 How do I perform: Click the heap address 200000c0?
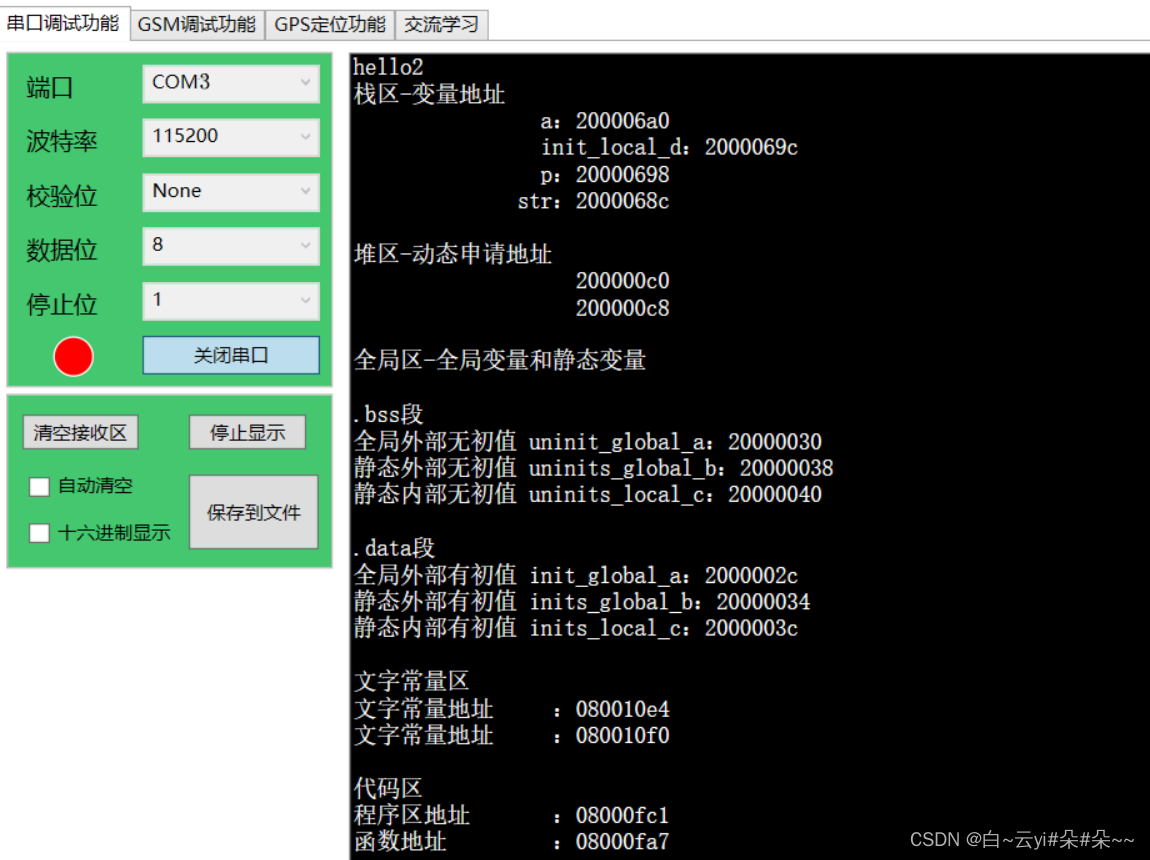tap(623, 281)
